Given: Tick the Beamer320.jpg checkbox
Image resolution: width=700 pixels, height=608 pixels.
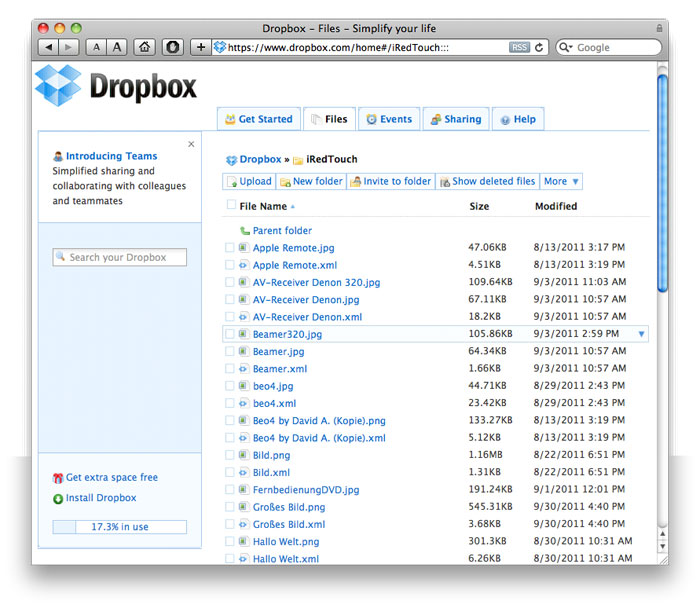Looking at the screenshot, I should click(x=229, y=334).
